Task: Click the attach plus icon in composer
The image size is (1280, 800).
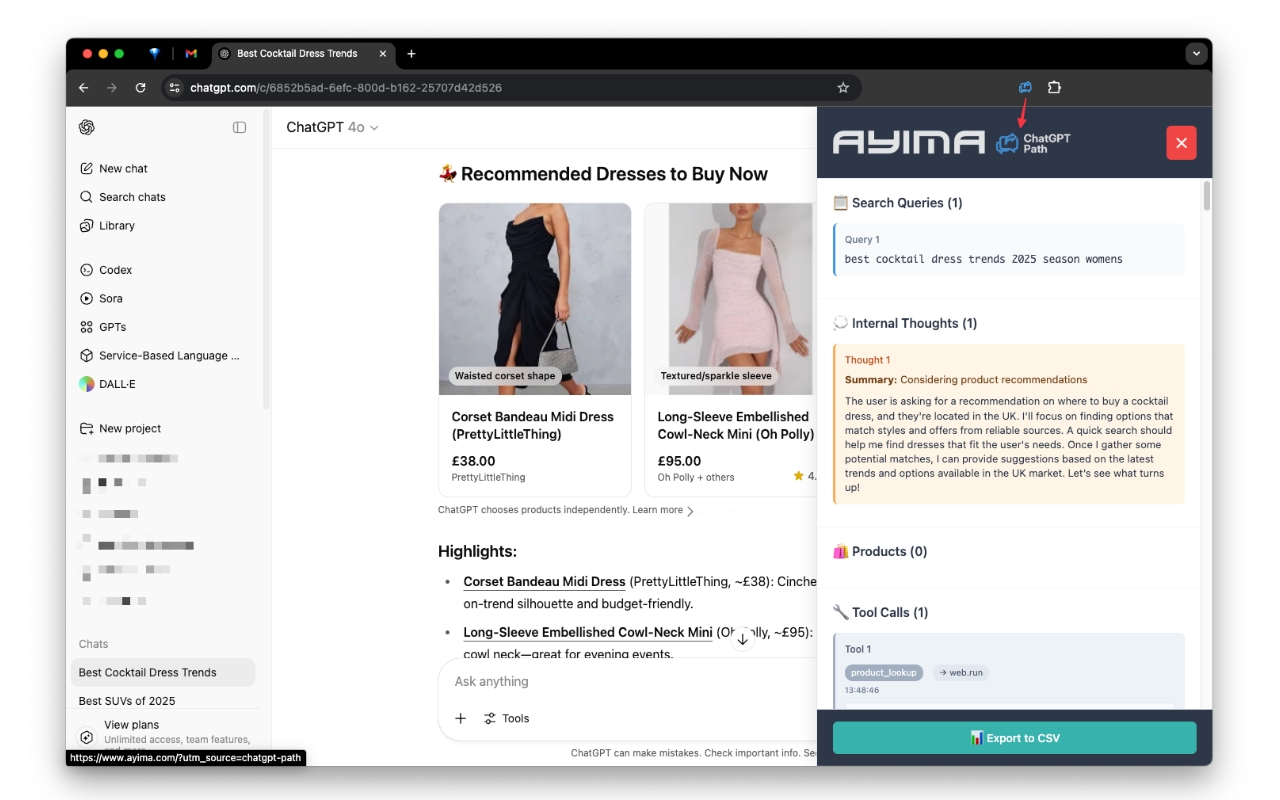Action: tap(460, 718)
